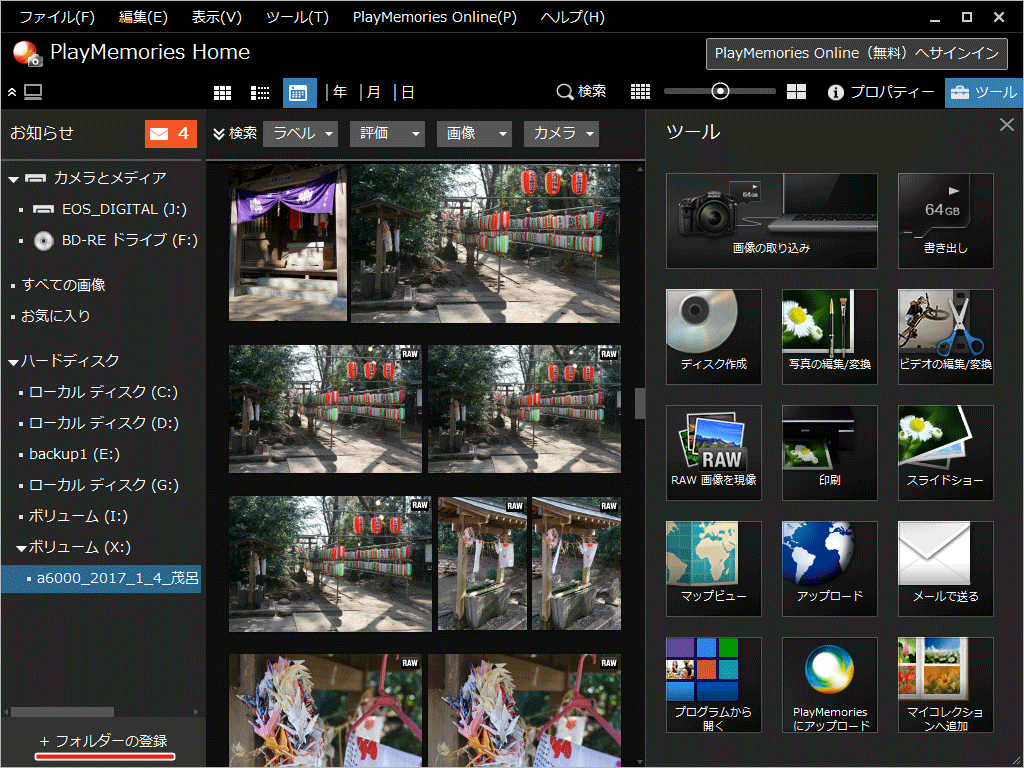Toggle the プロパティー info panel
The height and width of the screenshot is (768, 1024).
(x=881, y=92)
